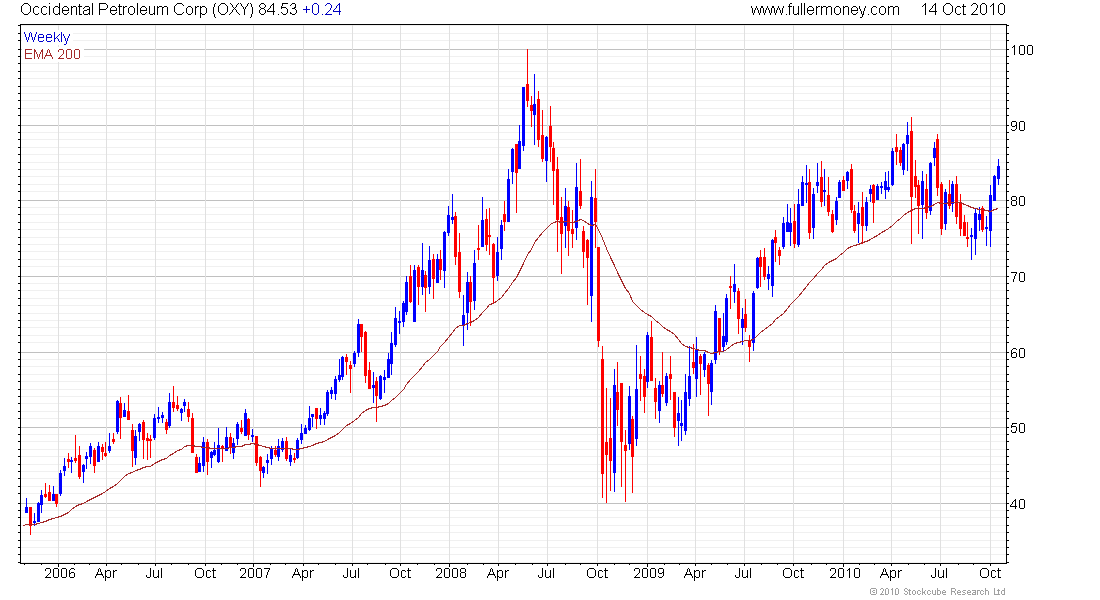
Task: Click the EMA 200 legend label
Action: 52,54
